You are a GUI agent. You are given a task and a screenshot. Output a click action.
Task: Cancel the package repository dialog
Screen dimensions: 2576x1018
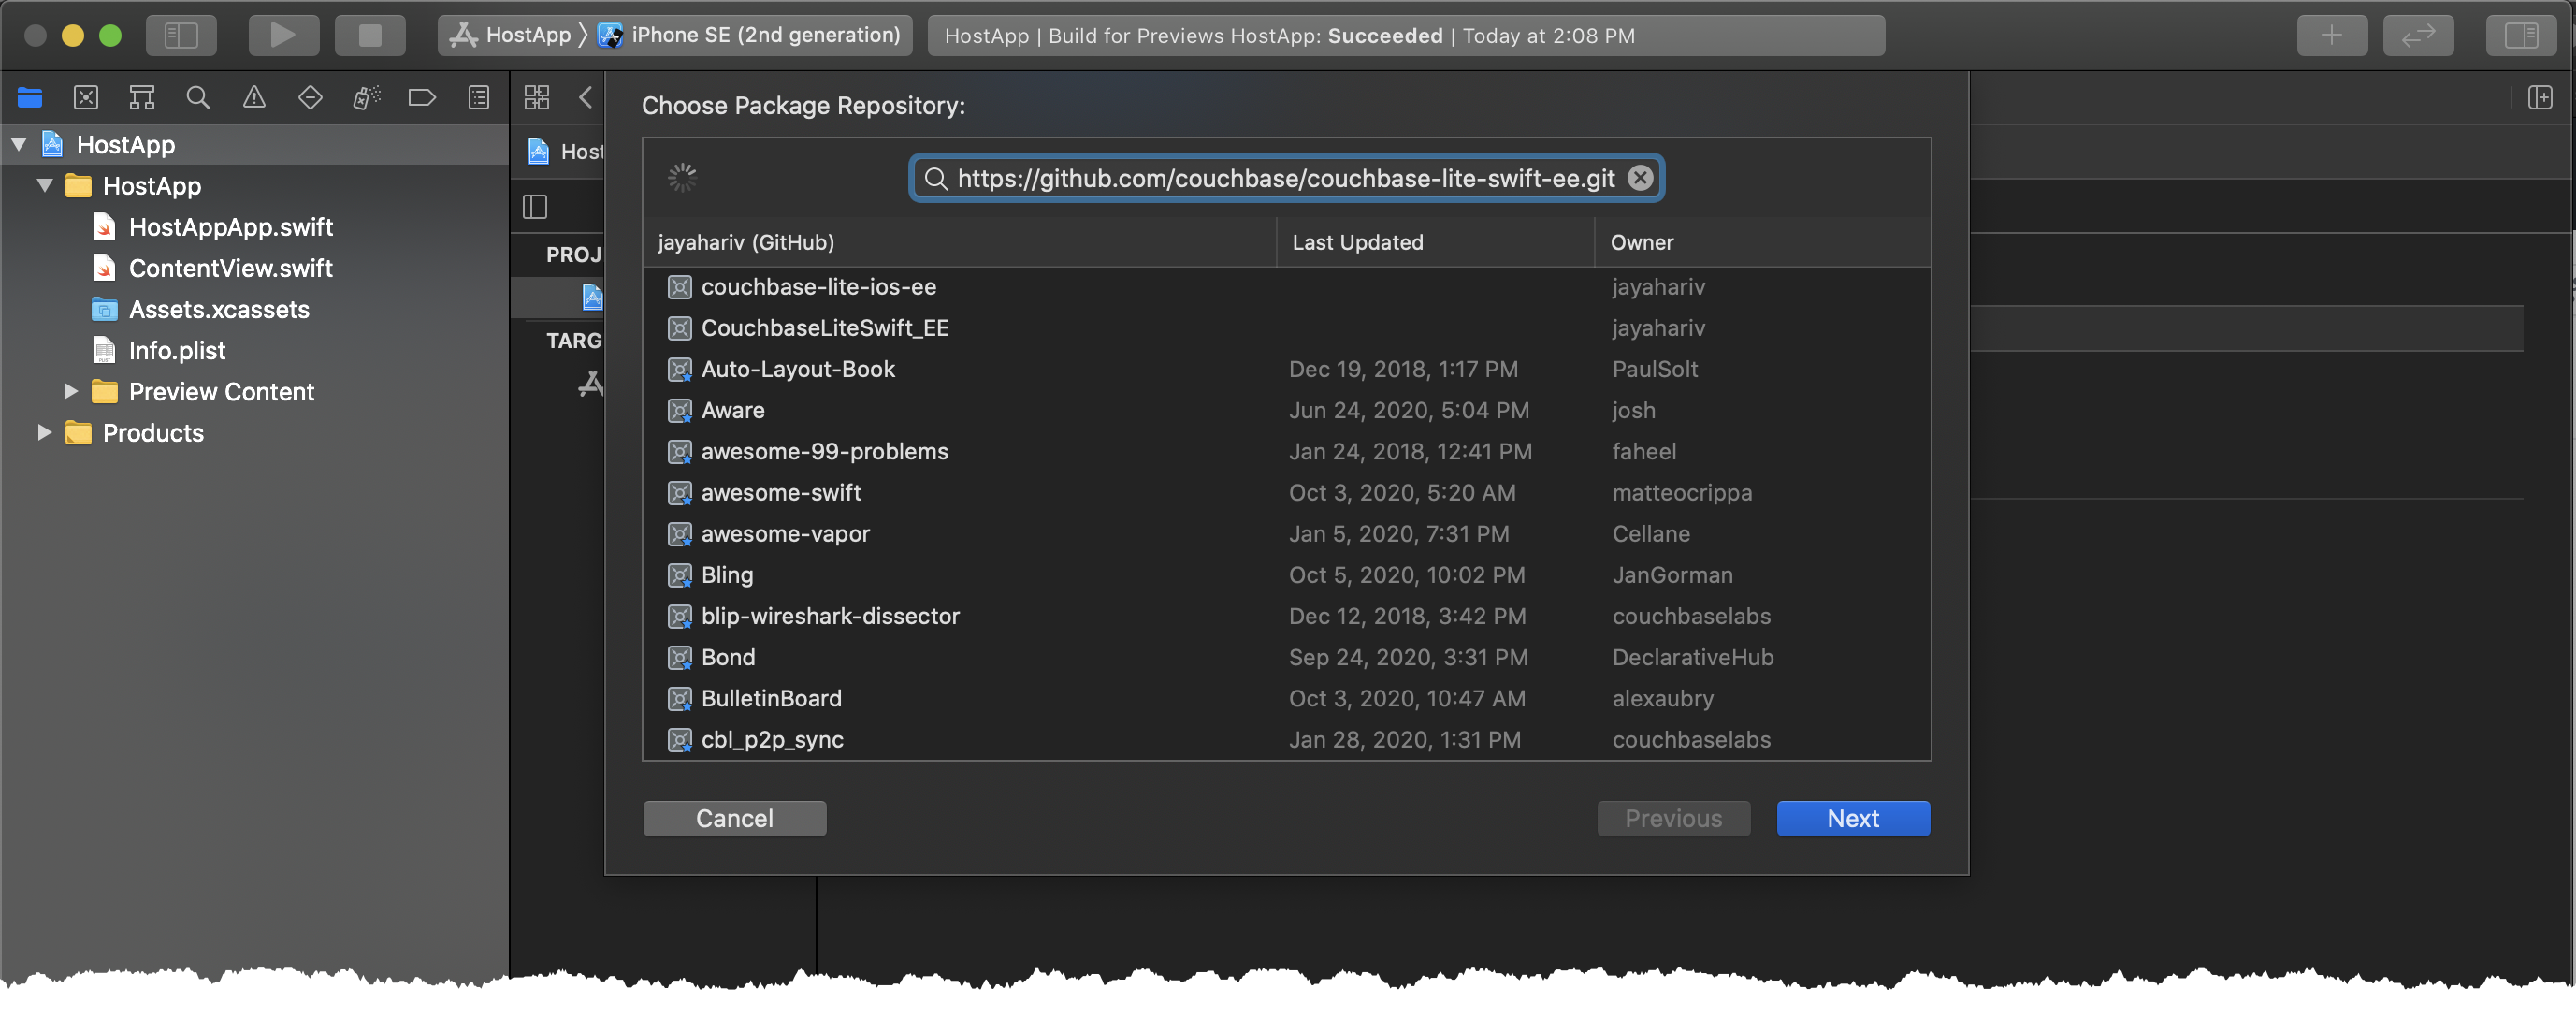pyautogui.click(x=734, y=818)
